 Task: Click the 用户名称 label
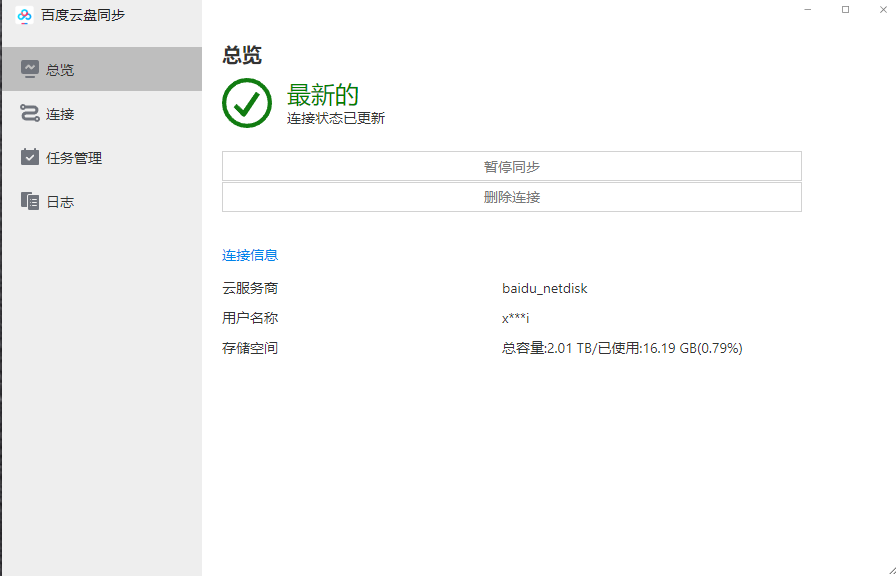(x=250, y=318)
